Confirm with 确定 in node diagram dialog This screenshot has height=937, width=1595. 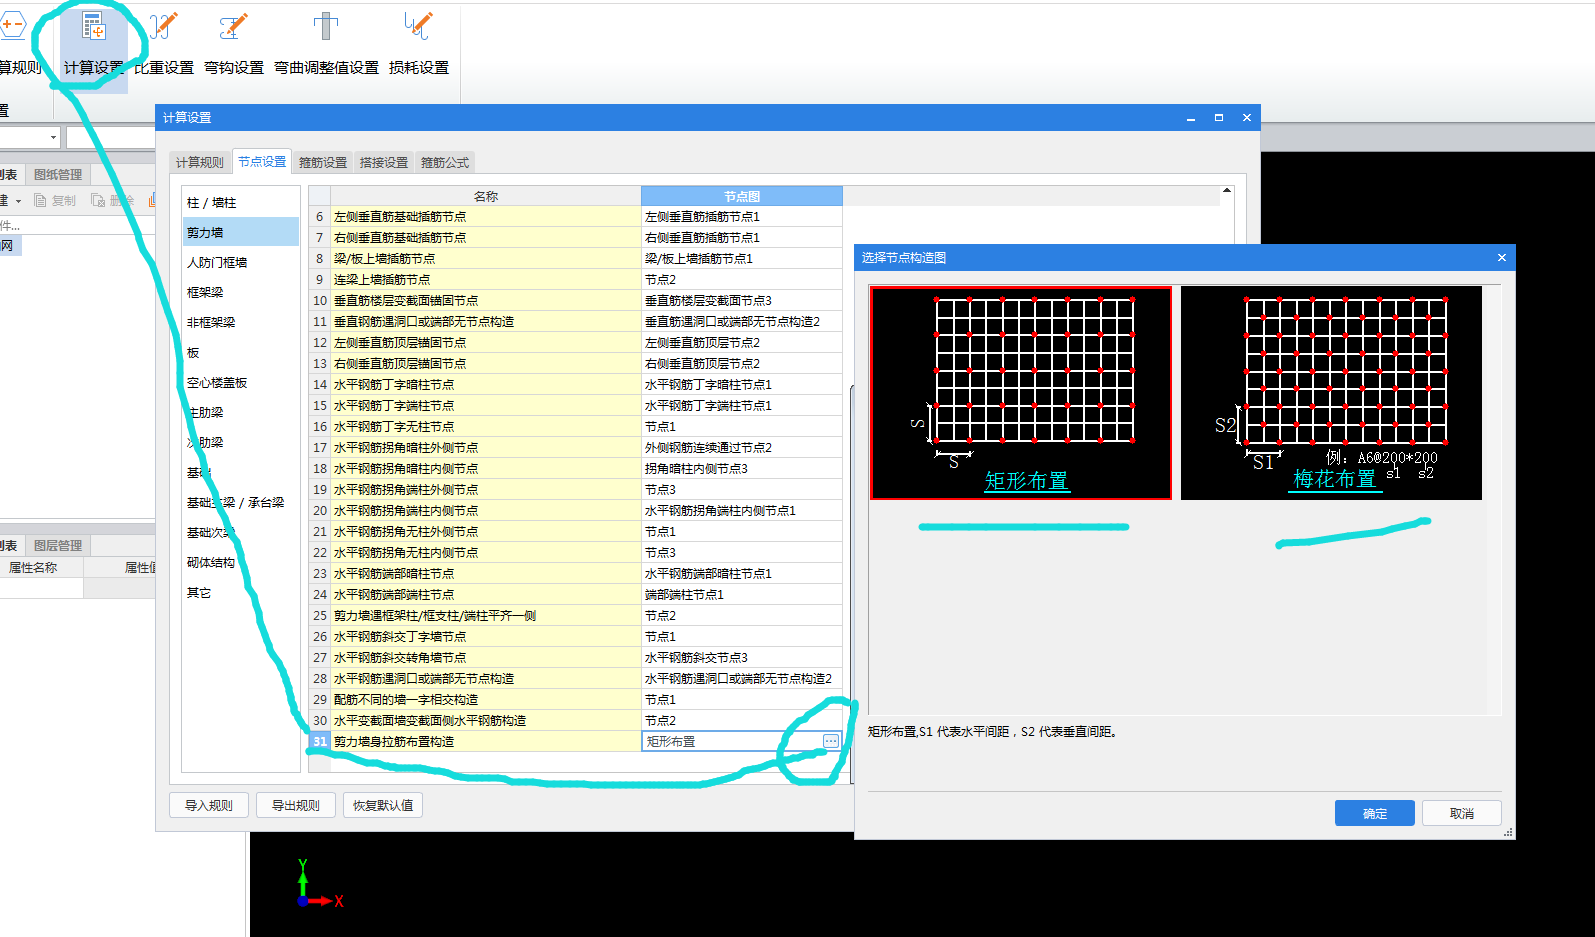(1375, 813)
